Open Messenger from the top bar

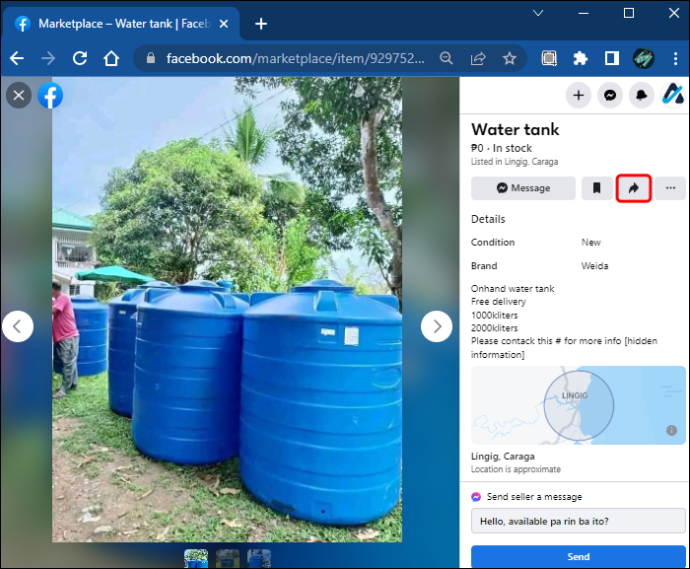coord(609,95)
